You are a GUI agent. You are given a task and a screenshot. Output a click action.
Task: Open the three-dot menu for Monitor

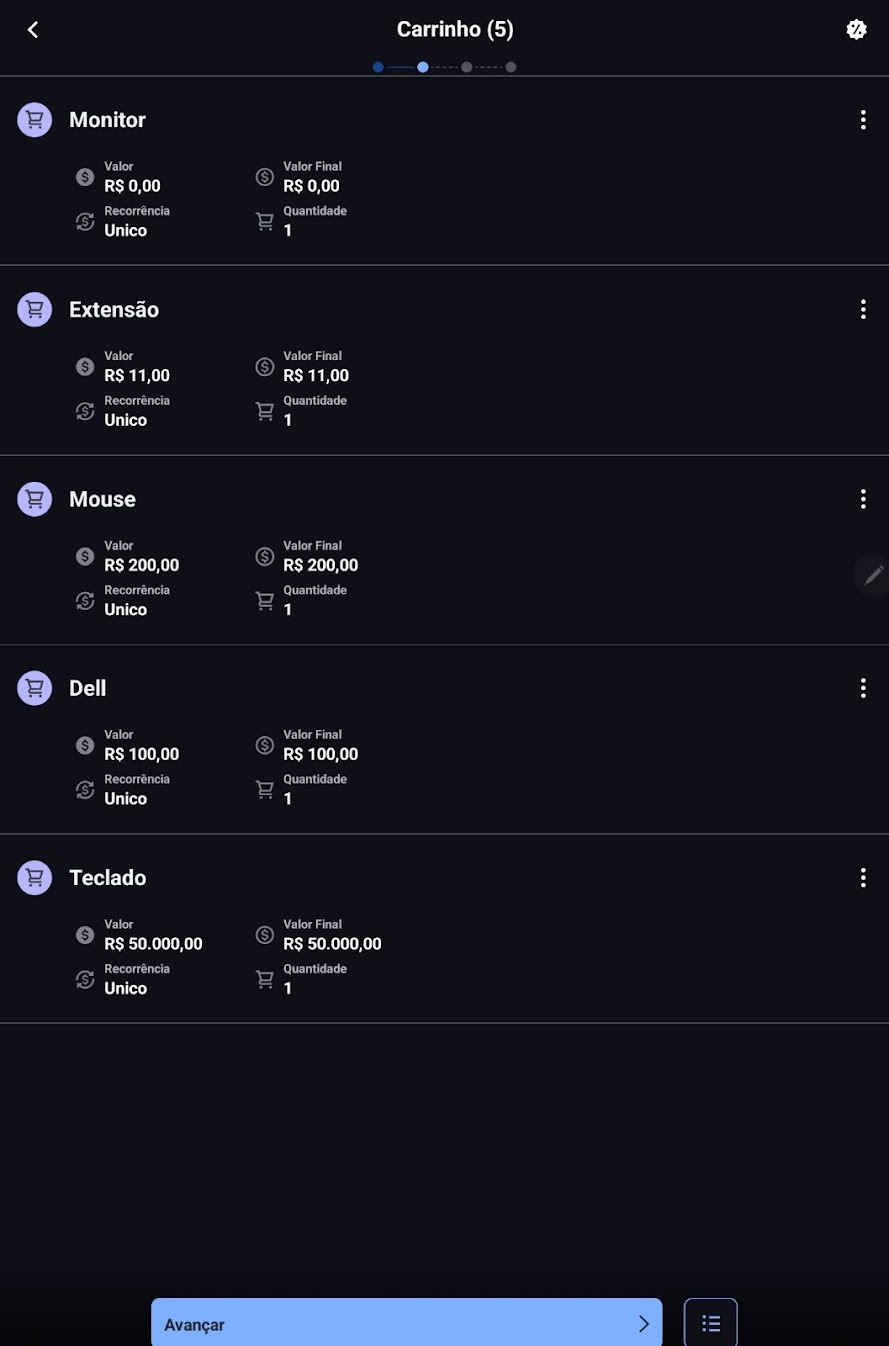(863, 120)
